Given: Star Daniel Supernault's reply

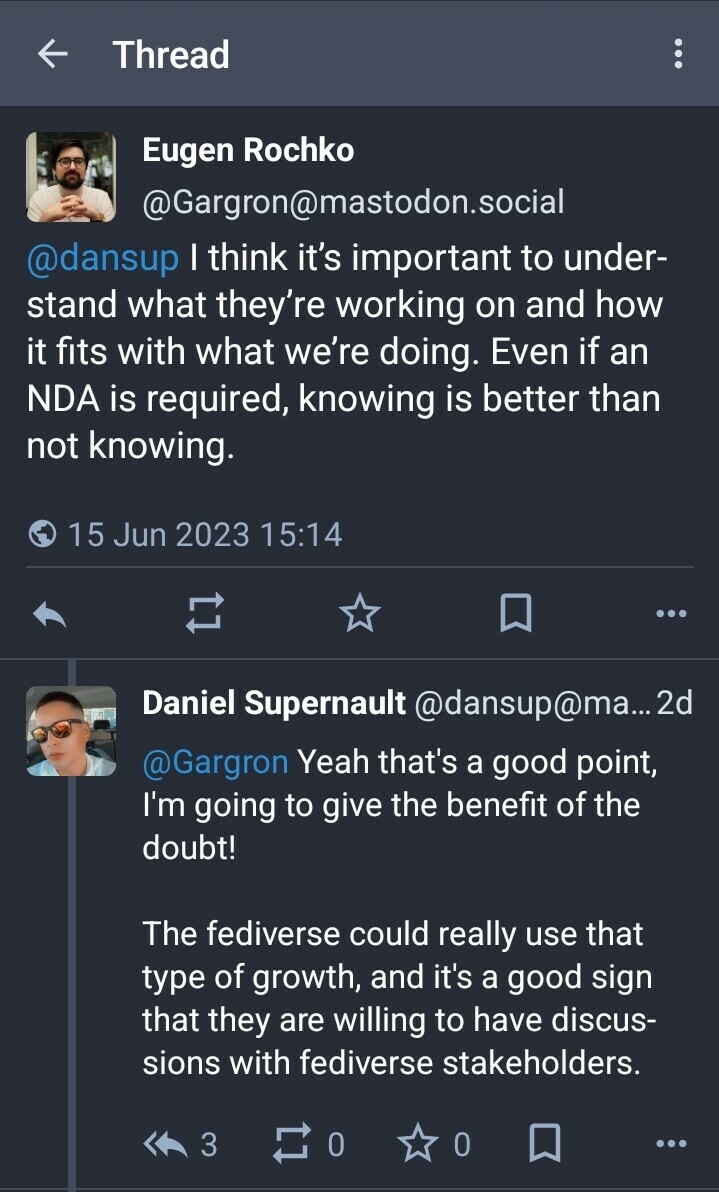Looking at the screenshot, I should [x=418, y=1142].
